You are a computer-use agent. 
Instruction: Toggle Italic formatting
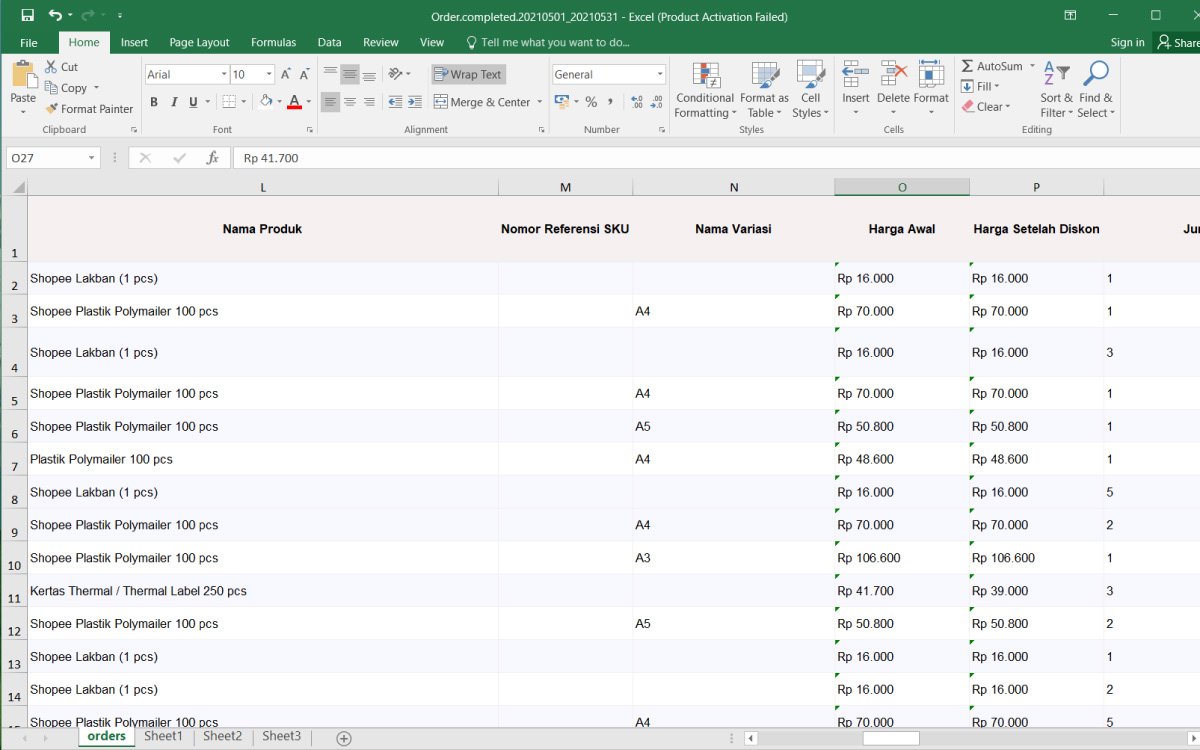coord(174,102)
